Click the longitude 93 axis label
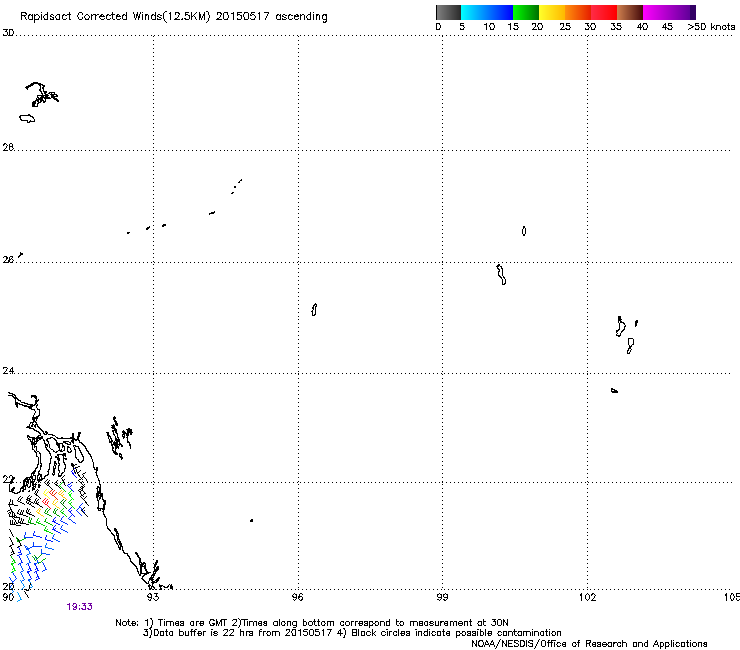This screenshot has height=650, width=740. pyautogui.click(x=152, y=597)
